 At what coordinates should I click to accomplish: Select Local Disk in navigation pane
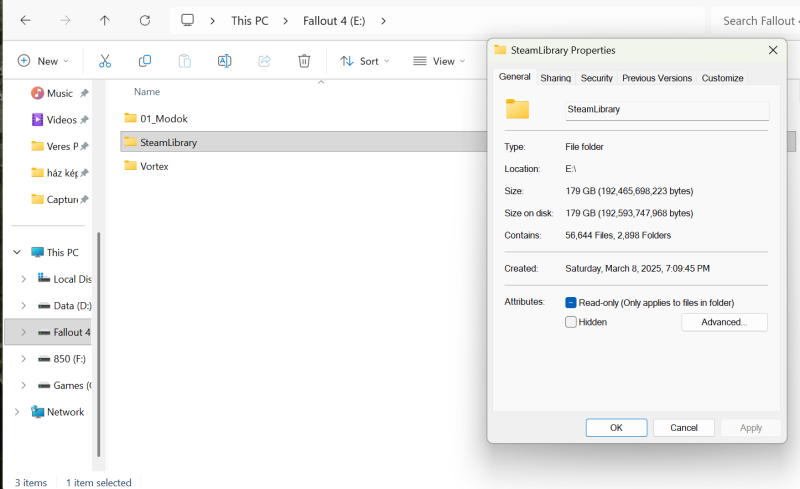point(65,279)
